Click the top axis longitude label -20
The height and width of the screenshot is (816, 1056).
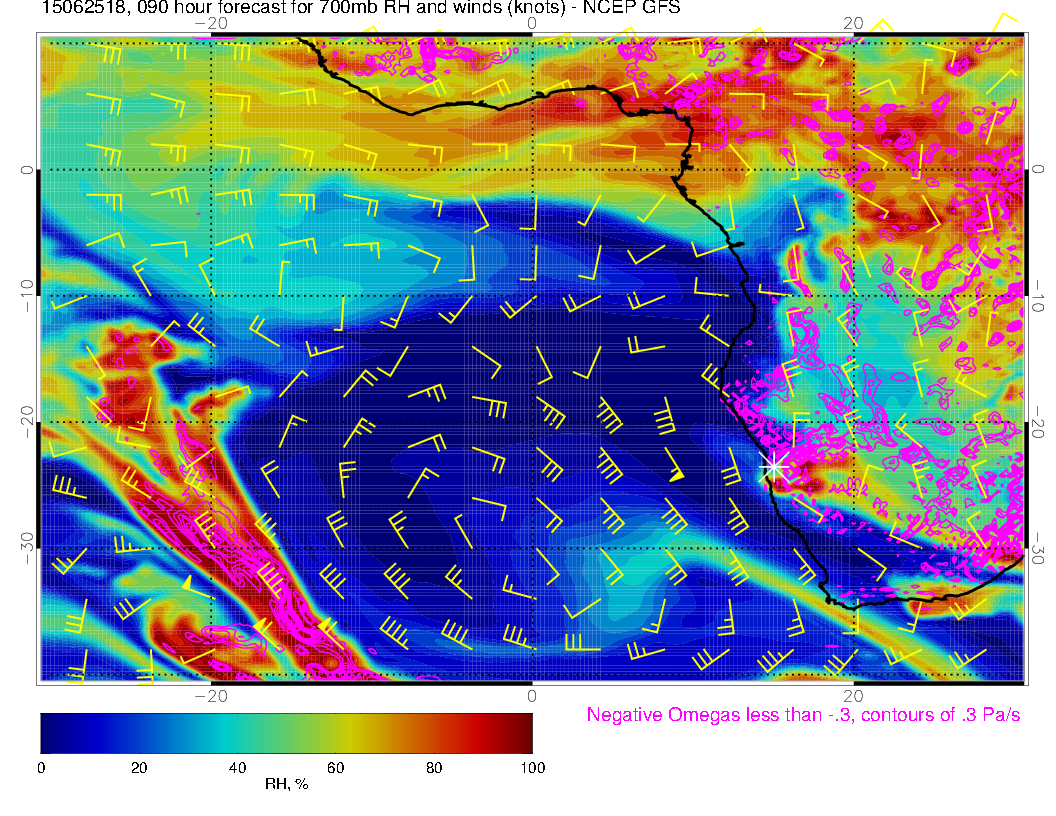point(211,23)
